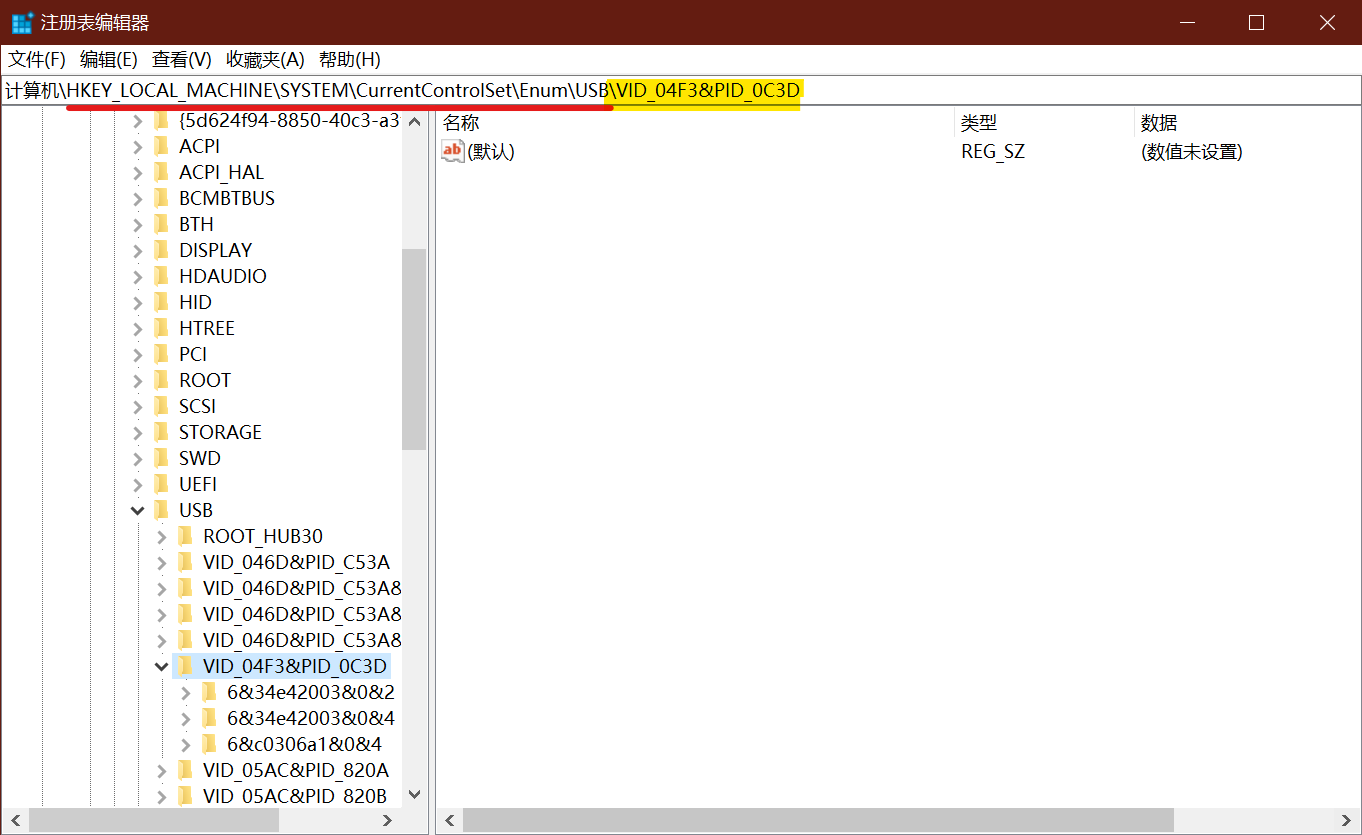
Task: Click the HDAUDIO folder icon
Action: pos(162,276)
